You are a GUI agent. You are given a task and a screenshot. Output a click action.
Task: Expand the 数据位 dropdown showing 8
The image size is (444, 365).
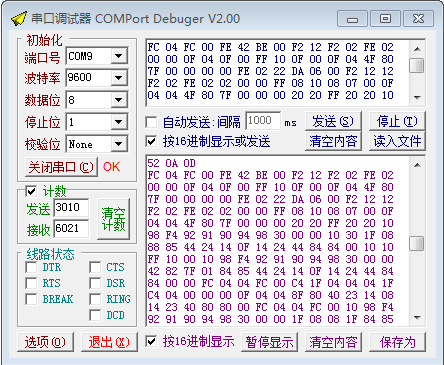(119, 100)
